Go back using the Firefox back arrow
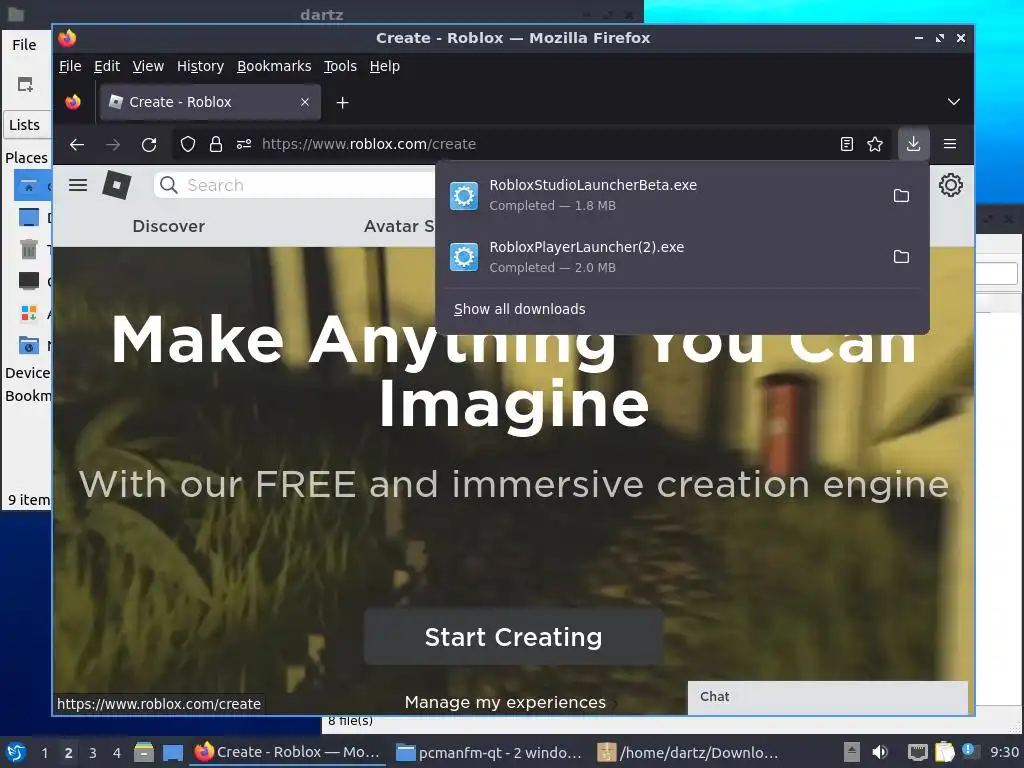Screen dimensions: 1024x768 pos(77,144)
